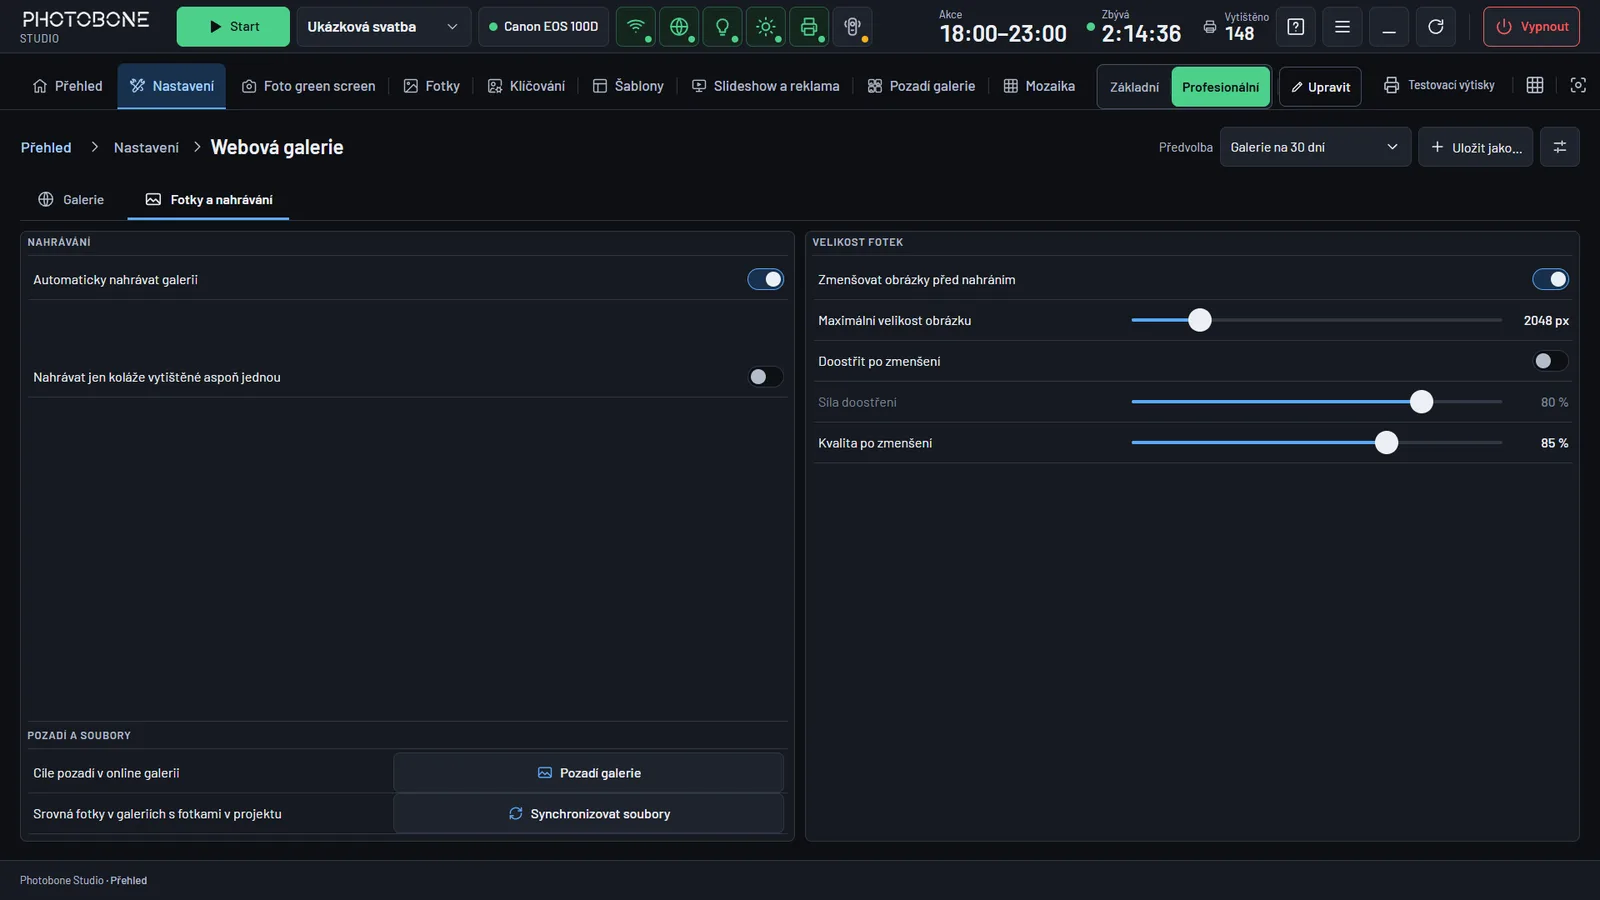1600x900 pixels.
Task: Click Synchronizovat soubory button
Action: (x=589, y=814)
